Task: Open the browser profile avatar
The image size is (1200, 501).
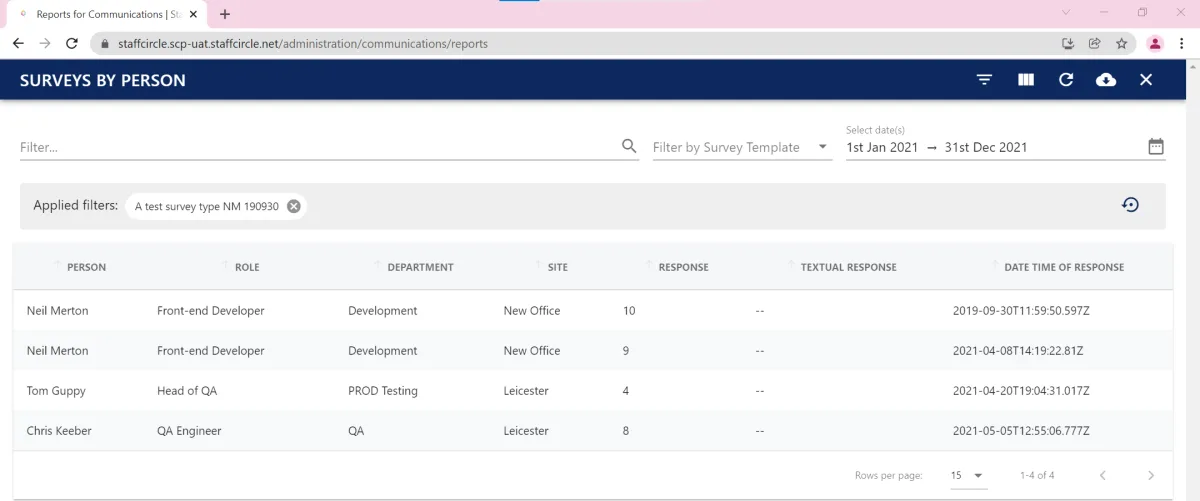Action: tap(1155, 43)
